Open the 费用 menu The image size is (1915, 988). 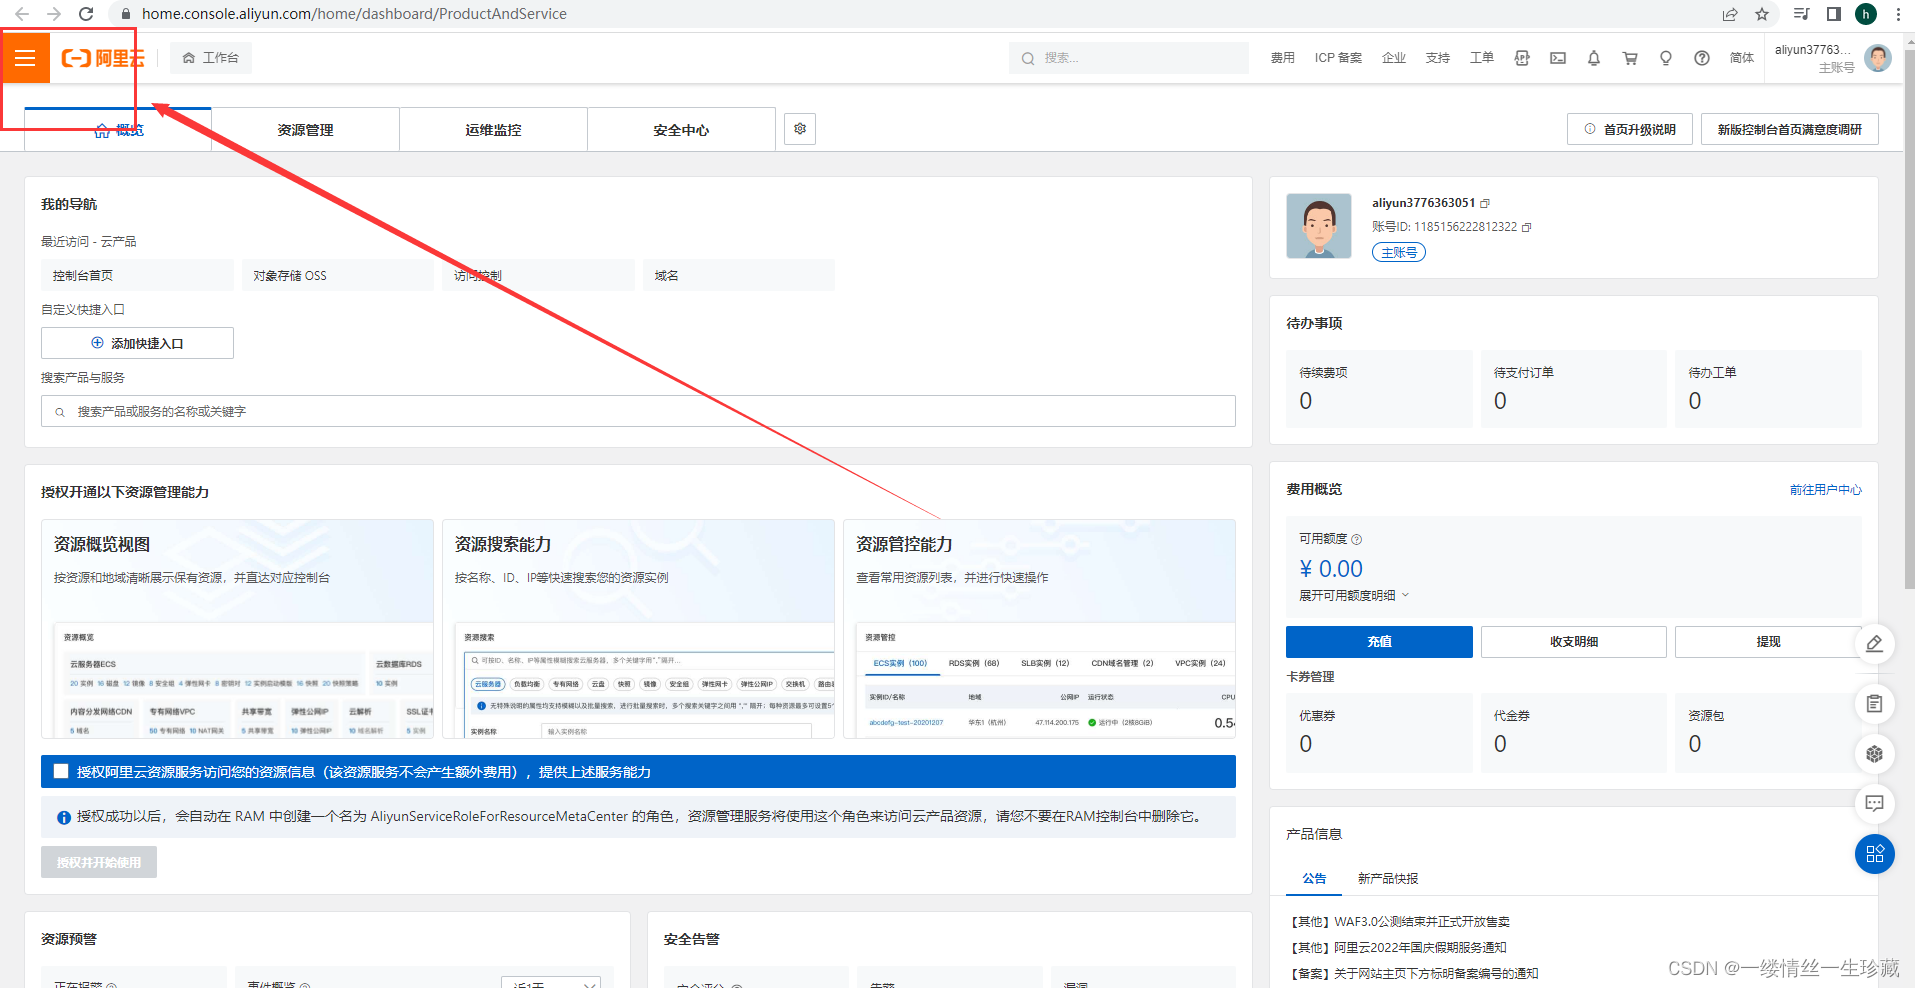coord(1282,58)
